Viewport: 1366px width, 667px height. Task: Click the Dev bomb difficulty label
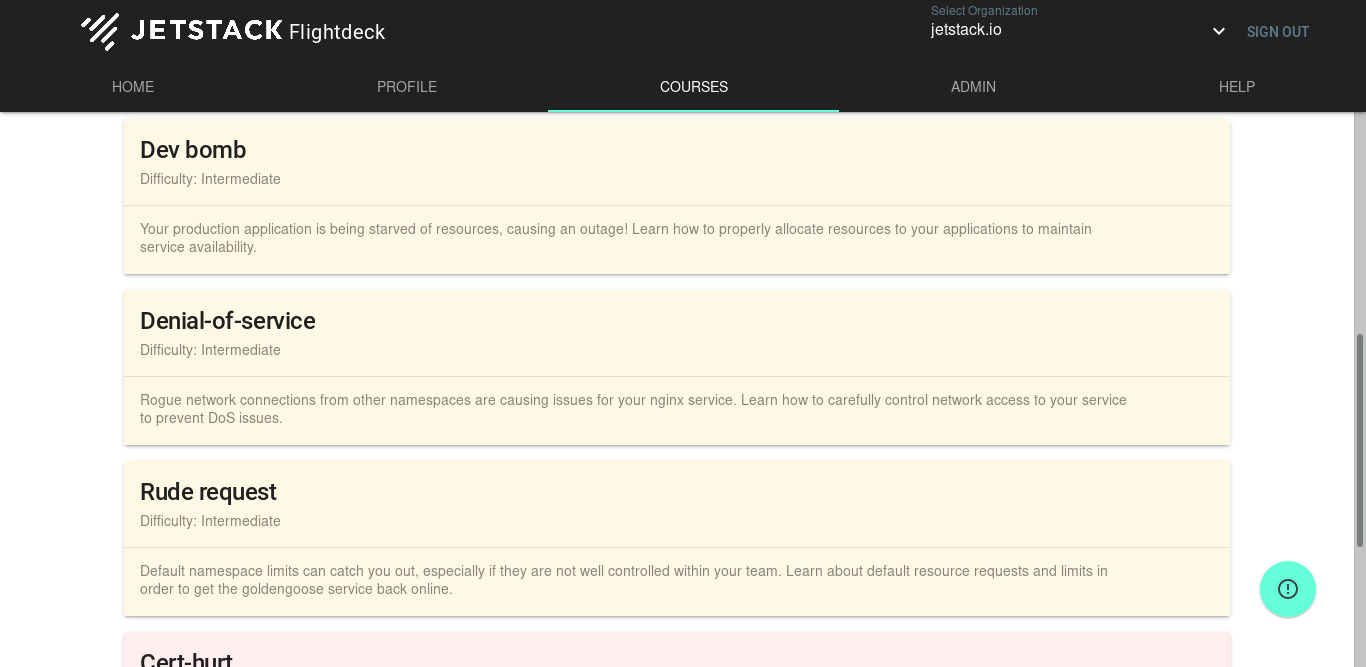click(x=210, y=179)
